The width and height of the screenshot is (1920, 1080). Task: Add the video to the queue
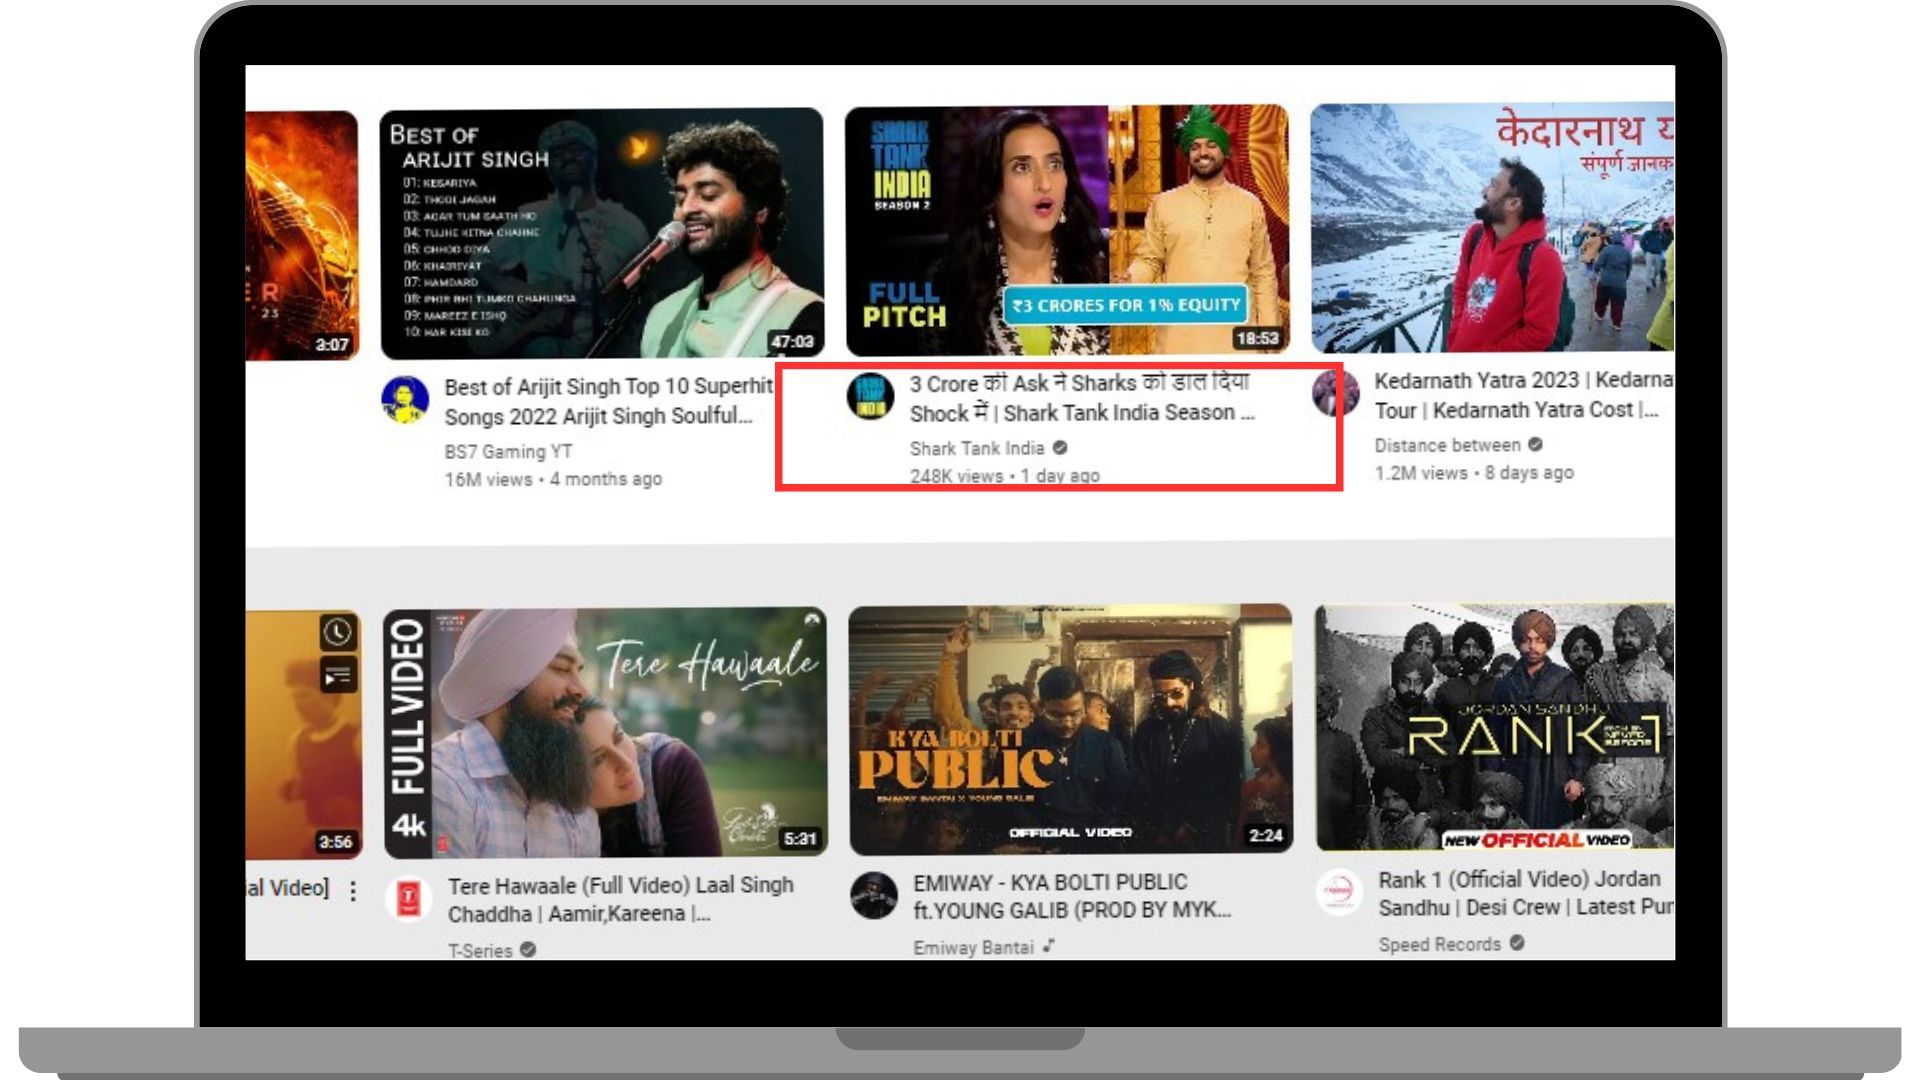[x=338, y=674]
